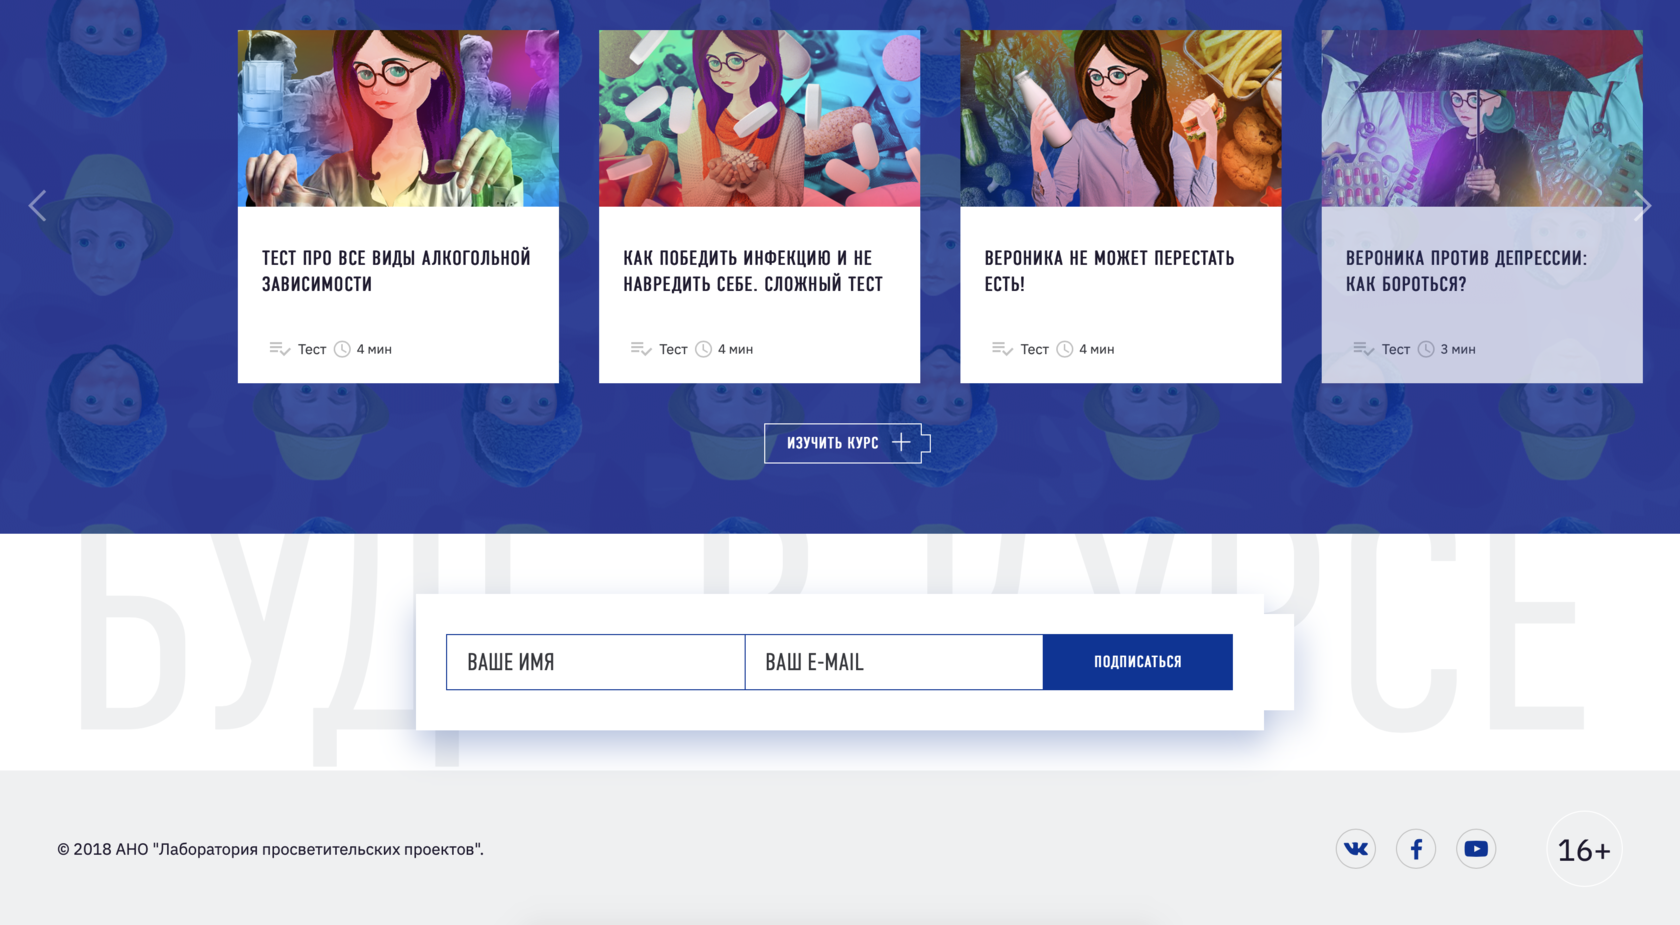Open the title КАК ПОБЕДИТЬ ИНФЕКЦИЮ test link
1680x925 pixels.
tap(753, 271)
